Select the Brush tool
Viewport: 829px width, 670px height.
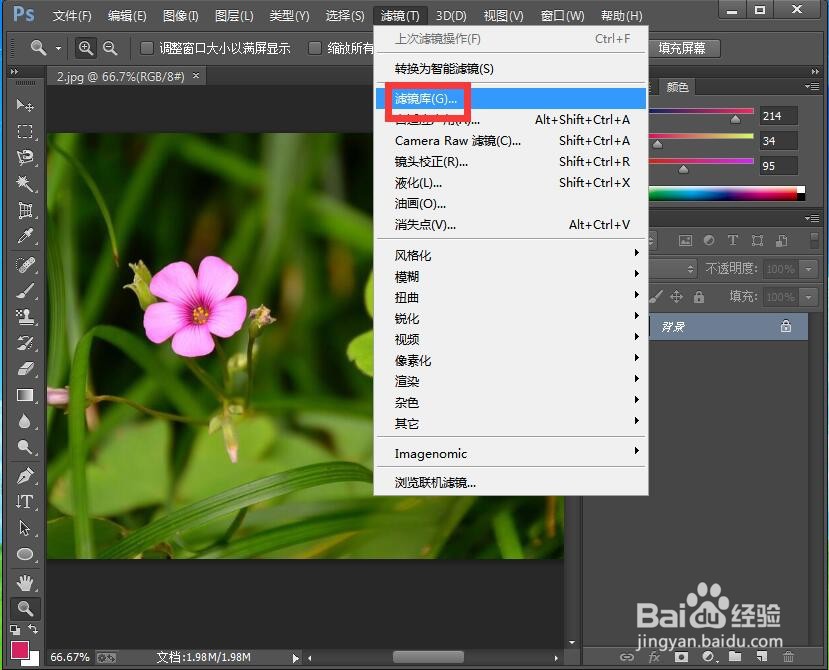tap(25, 290)
